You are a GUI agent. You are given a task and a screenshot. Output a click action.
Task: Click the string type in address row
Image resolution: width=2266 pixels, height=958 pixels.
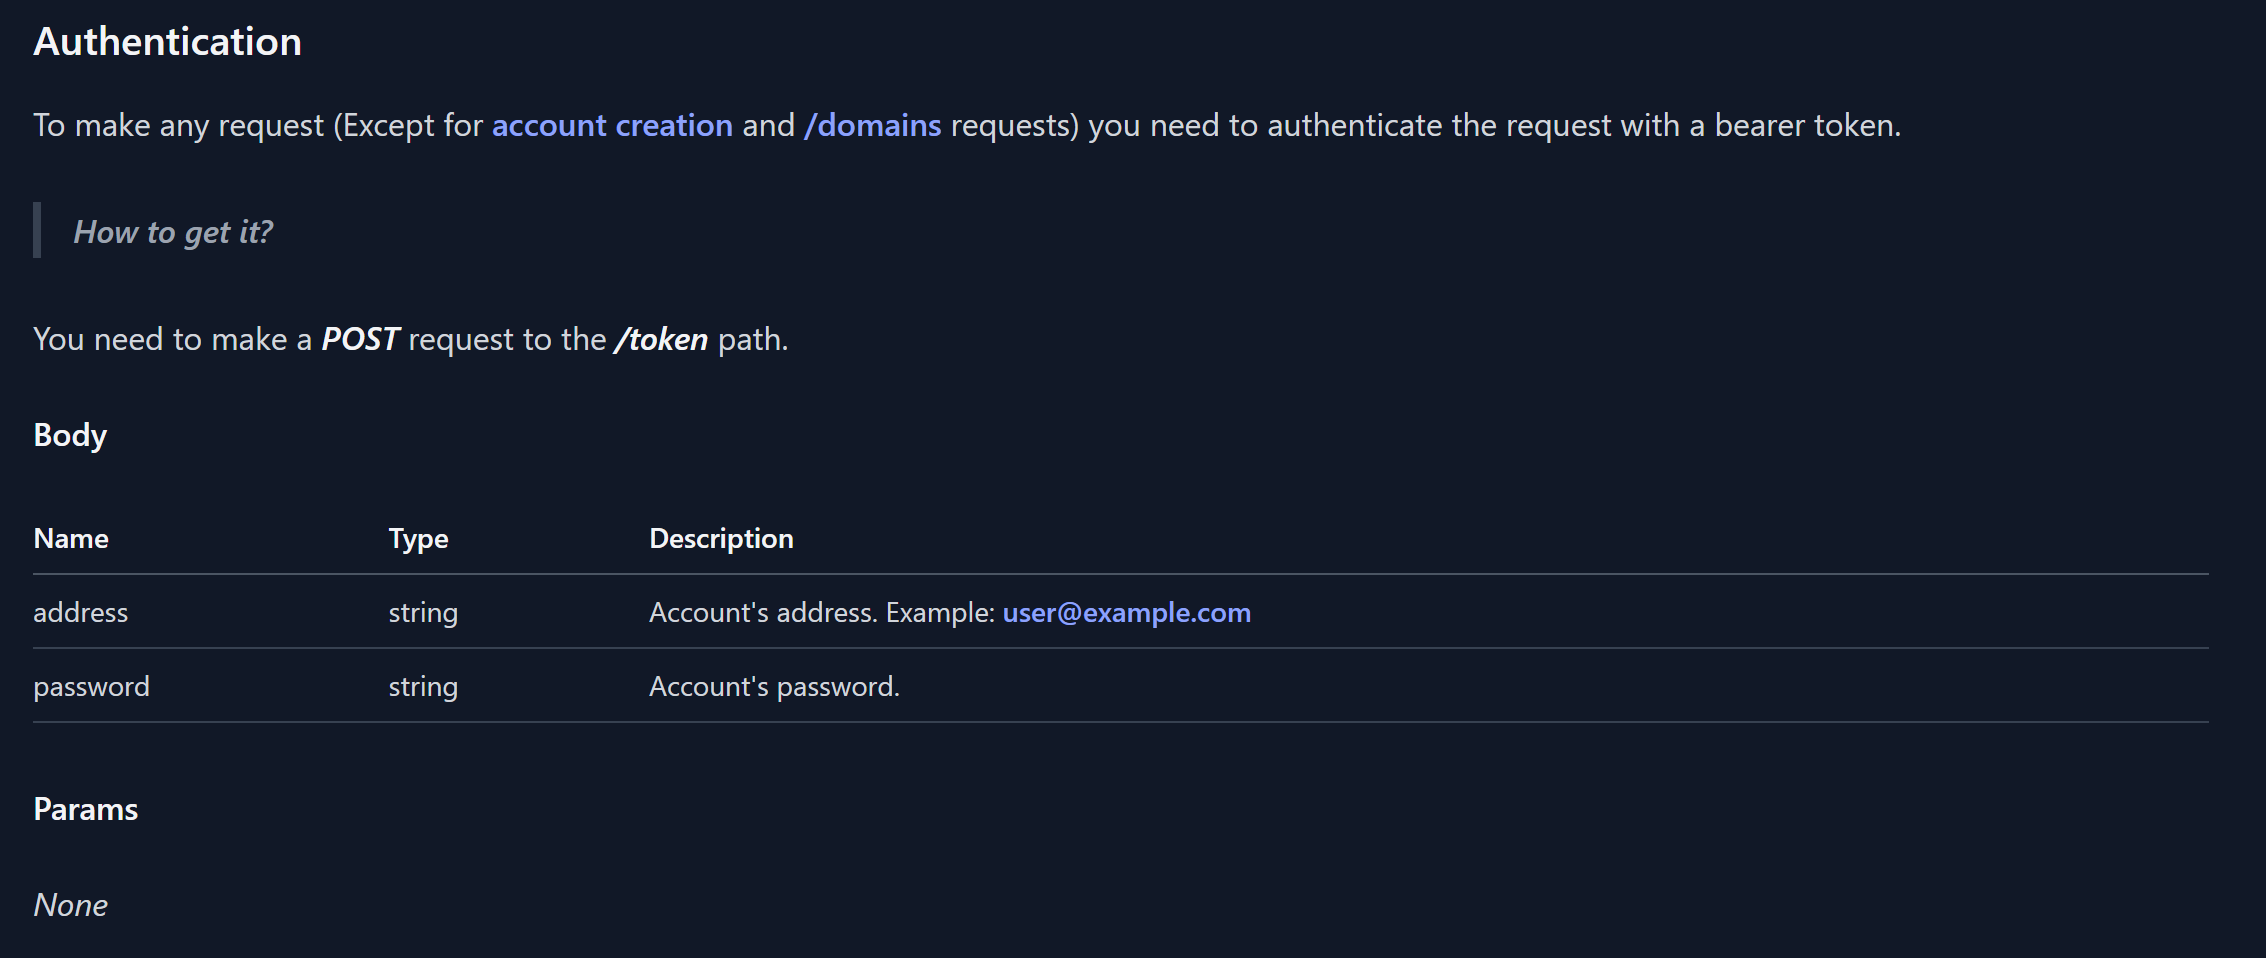coord(423,612)
